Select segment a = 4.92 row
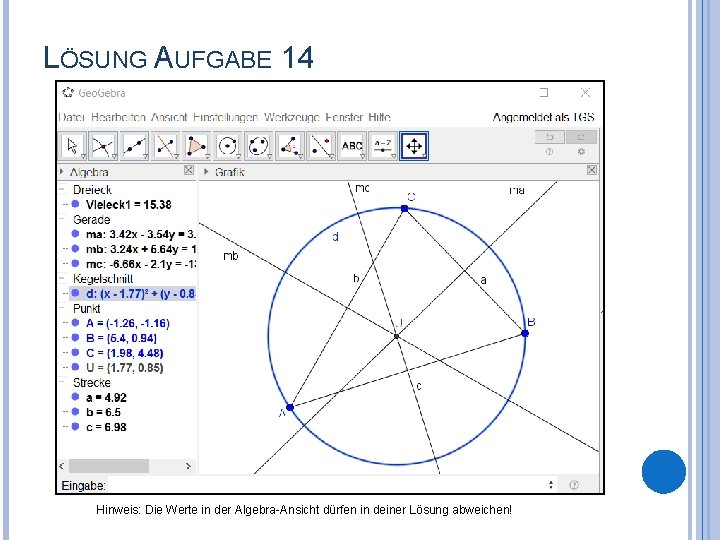This screenshot has width=720, height=540. tap(106, 397)
